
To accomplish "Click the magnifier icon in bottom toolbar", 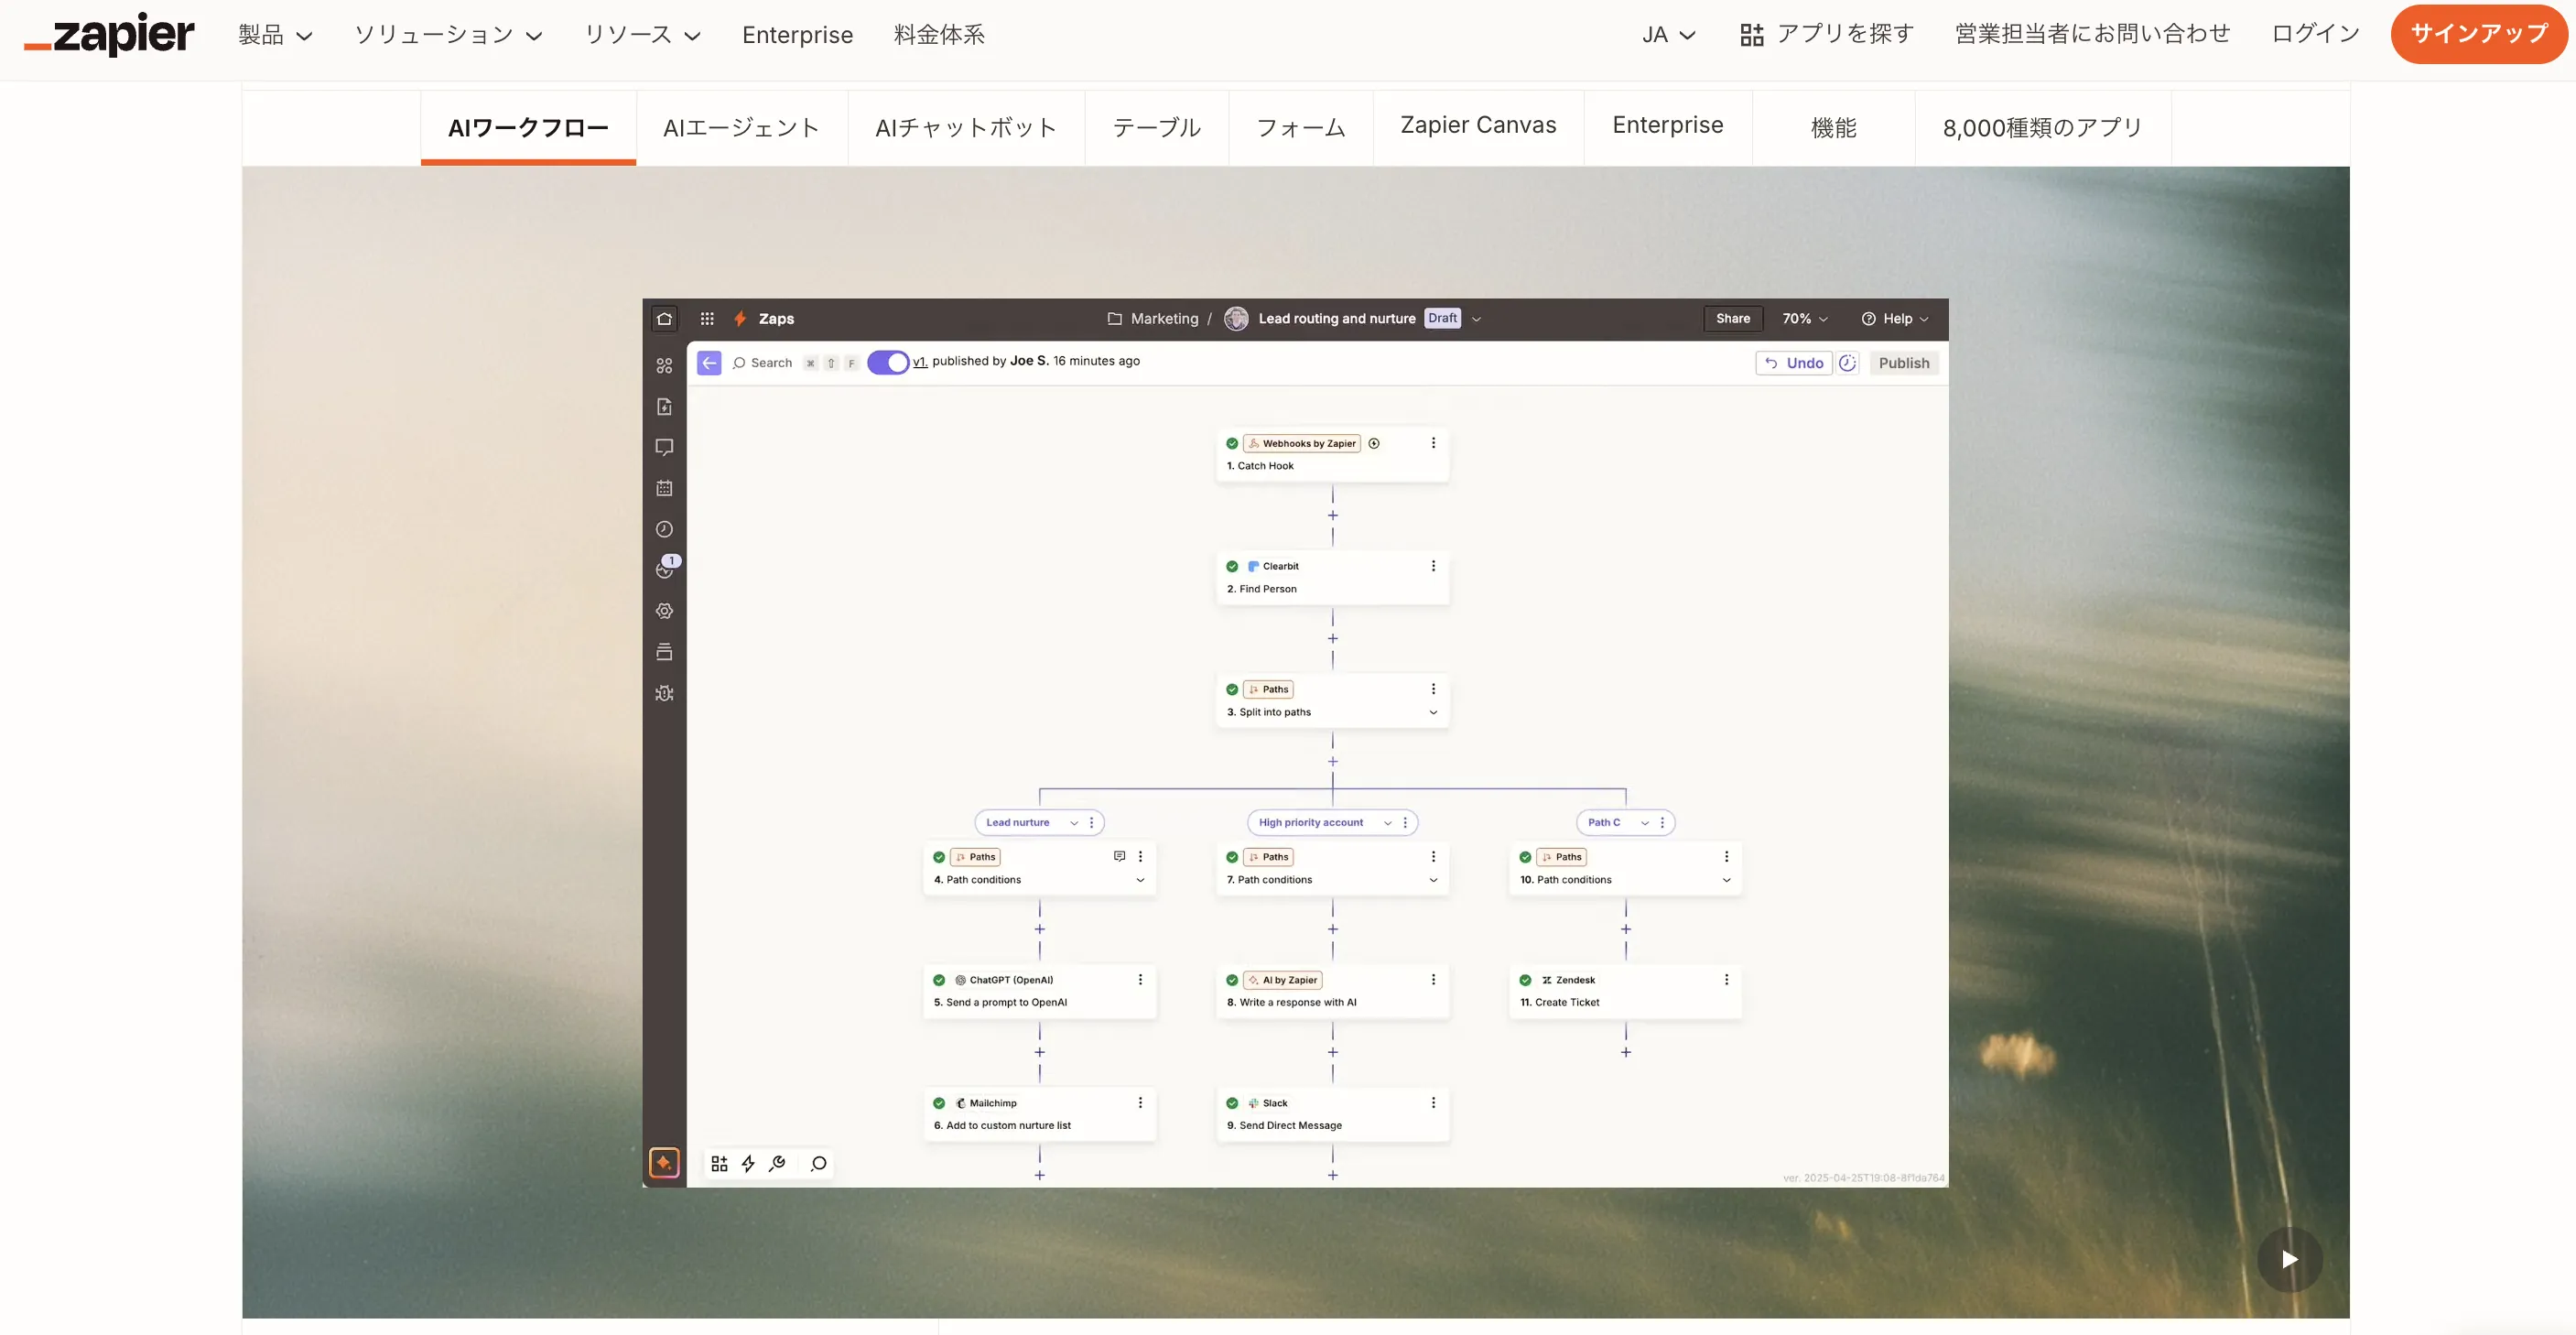I will [x=819, y=1163].
